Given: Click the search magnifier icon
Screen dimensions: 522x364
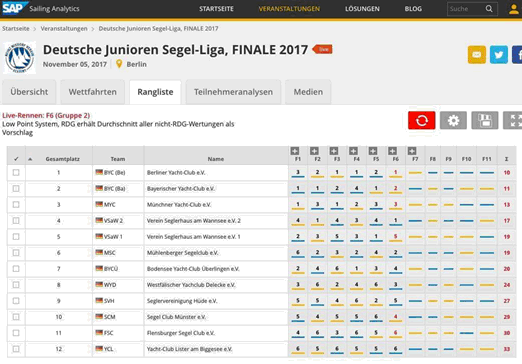Looking at the screenshot, I should (x=489, y=9).
